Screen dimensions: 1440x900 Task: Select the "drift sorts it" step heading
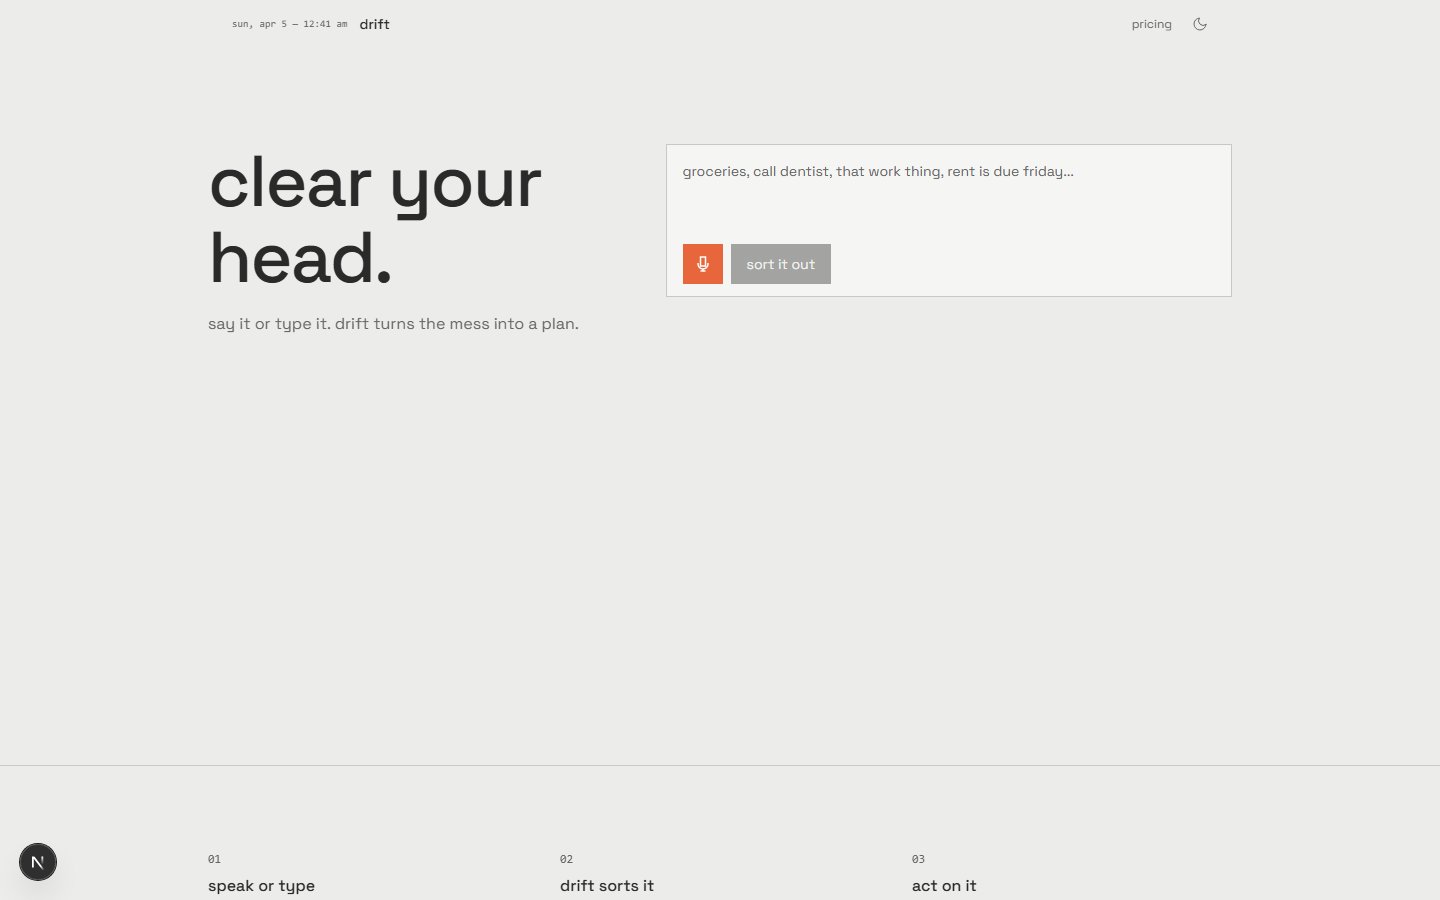(x=606, y=886)
